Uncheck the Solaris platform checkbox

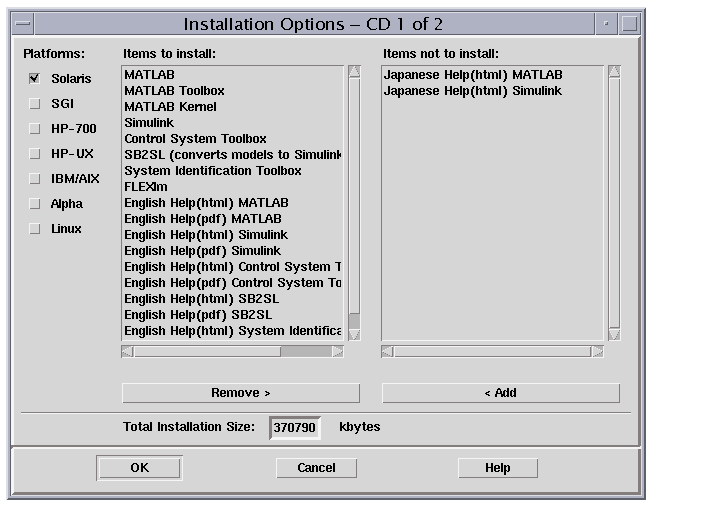(x=35, y=78)
